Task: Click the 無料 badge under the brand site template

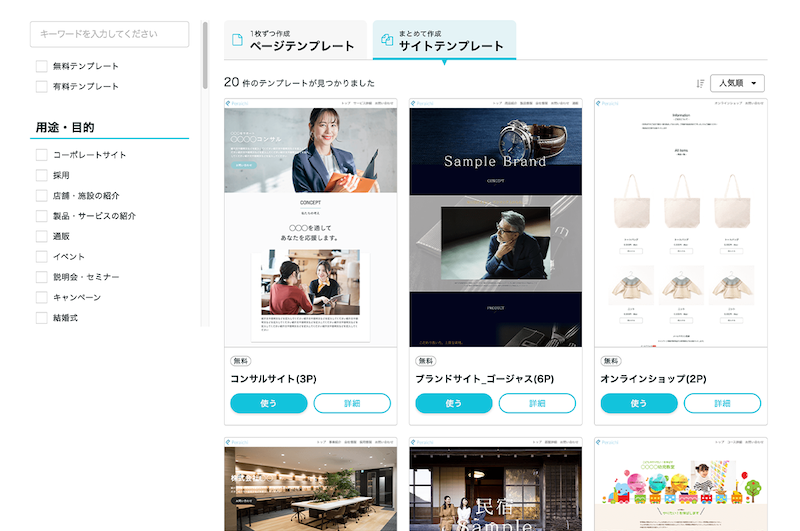Action: (x=426, y=360)
